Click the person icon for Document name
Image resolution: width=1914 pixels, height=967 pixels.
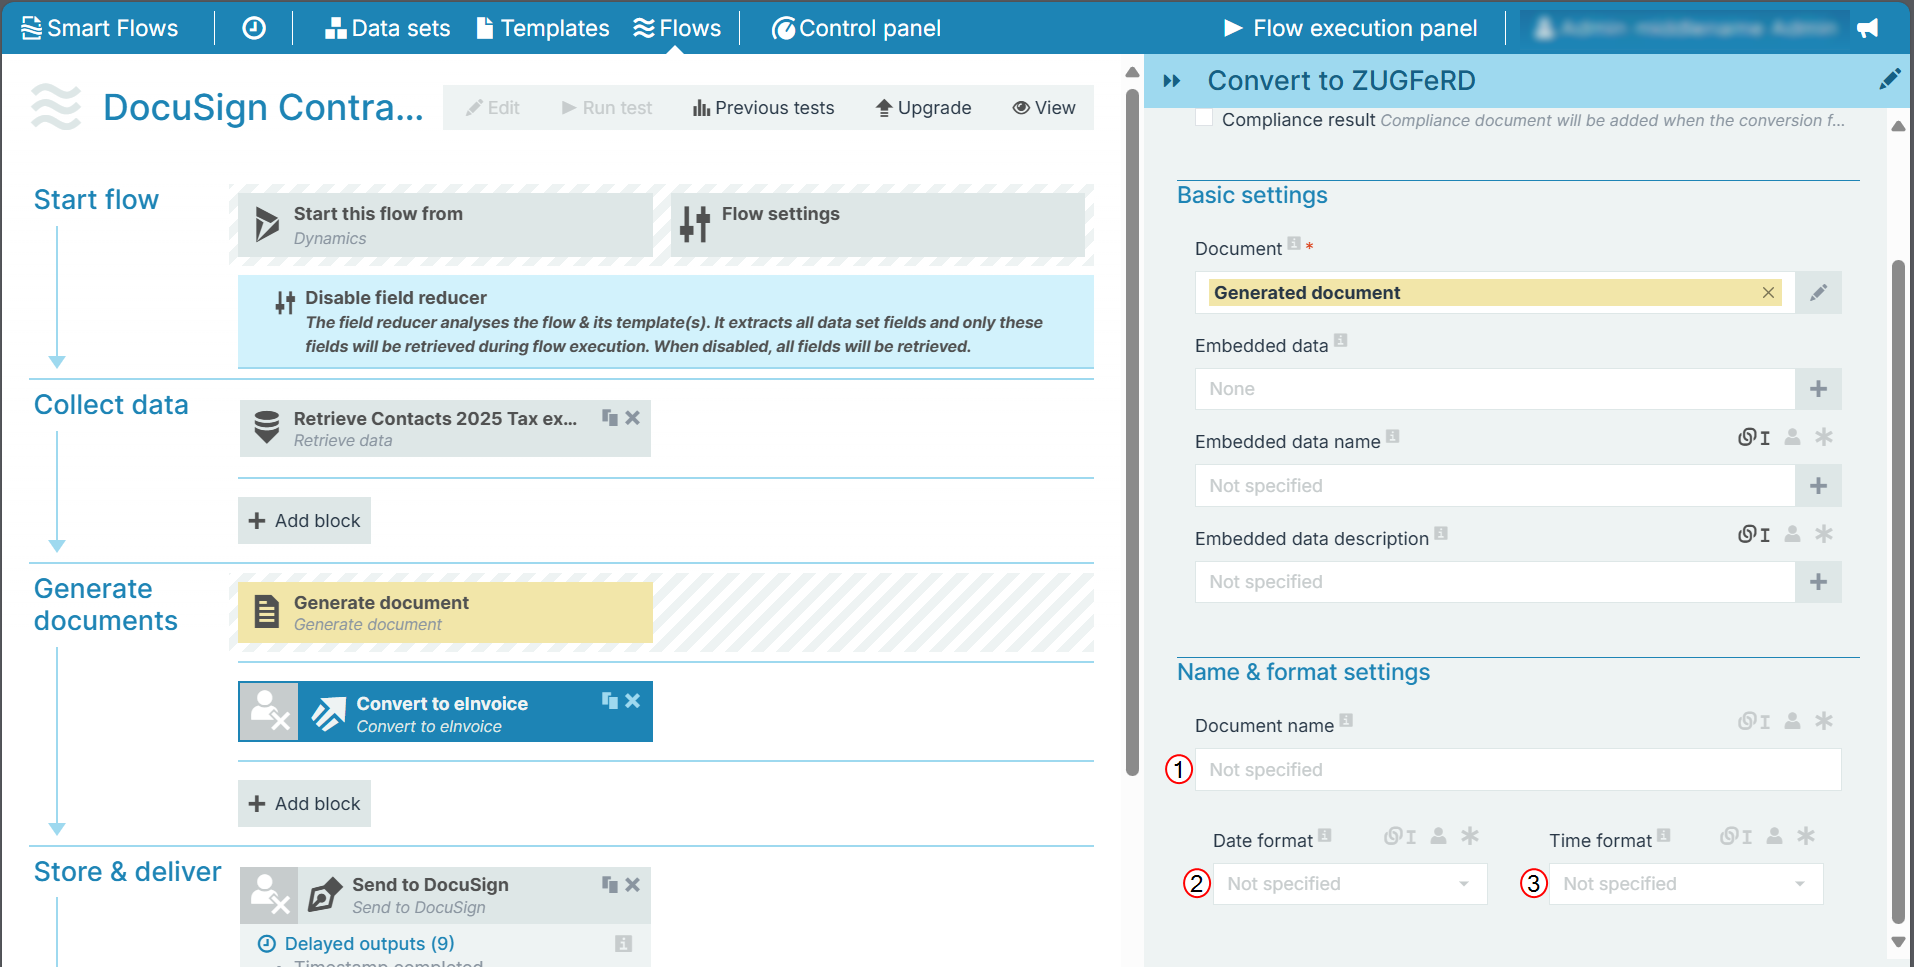(1792, 721)
